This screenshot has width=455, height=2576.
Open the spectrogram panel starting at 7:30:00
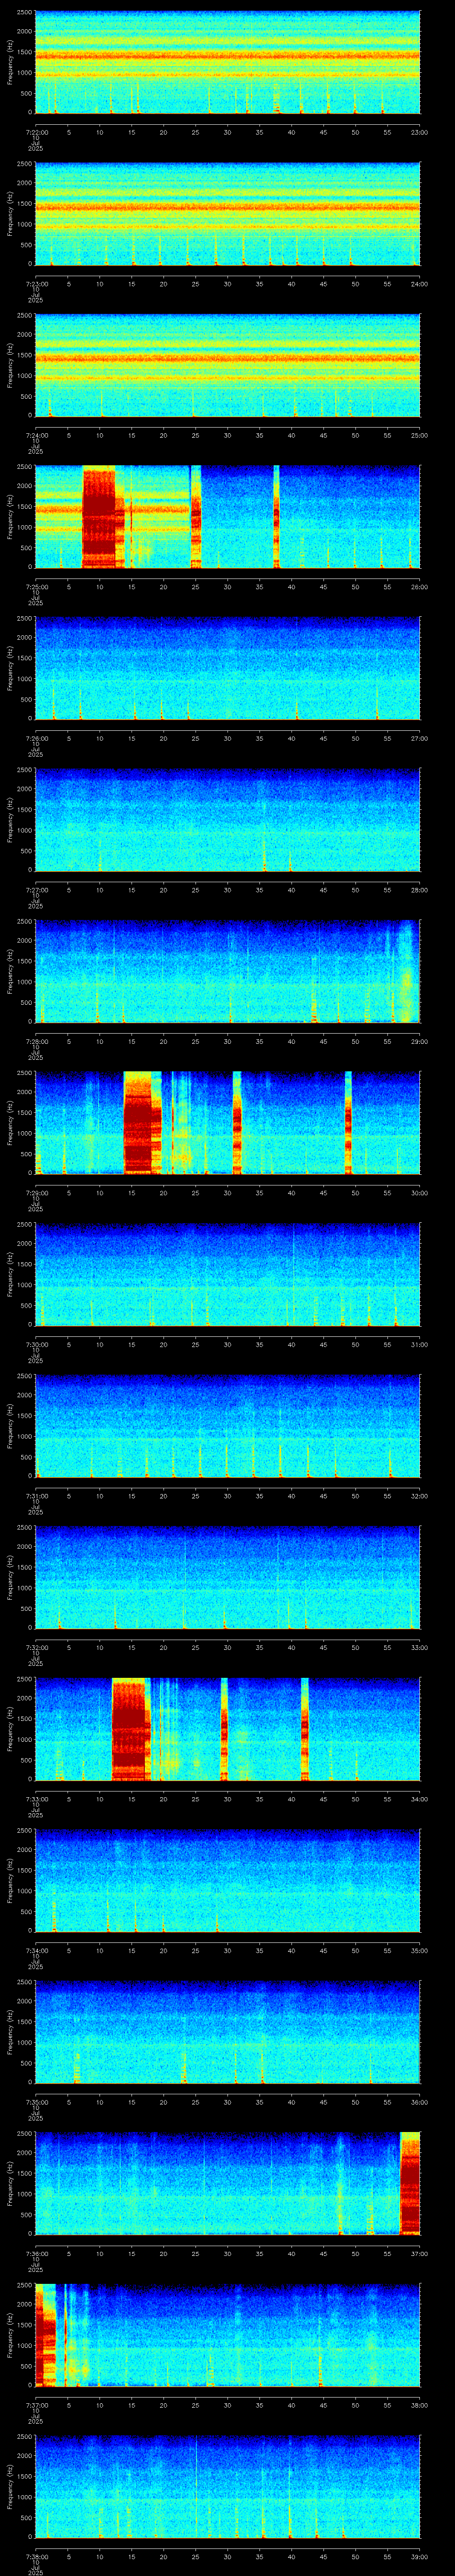[227, 1274]
